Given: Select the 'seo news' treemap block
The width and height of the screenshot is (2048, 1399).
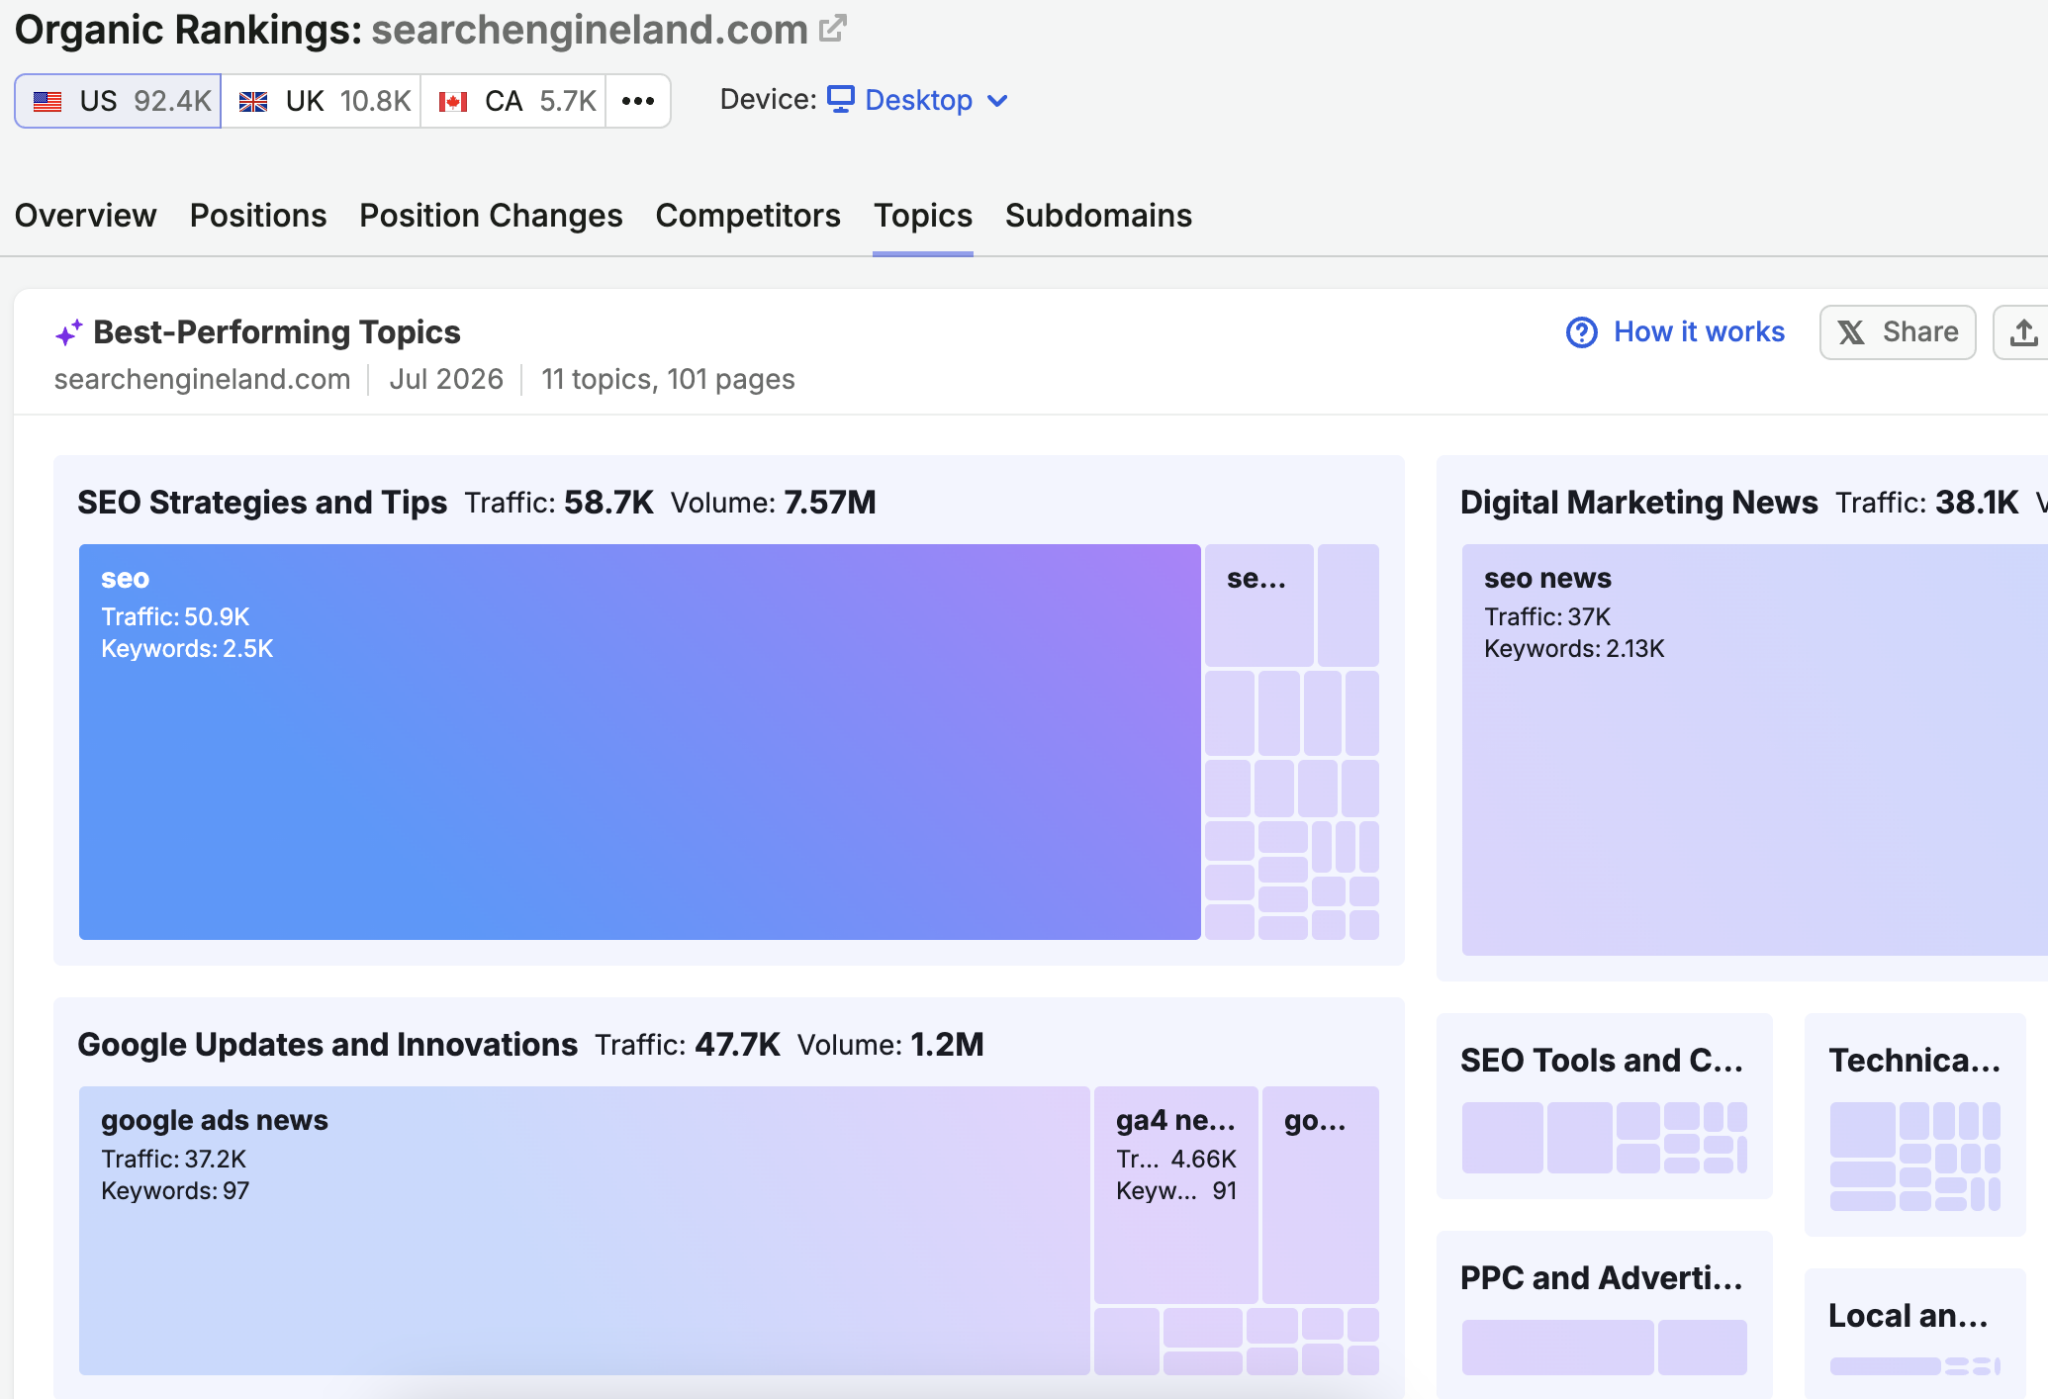Looking at the screenshot, I should click(1755, 749).
